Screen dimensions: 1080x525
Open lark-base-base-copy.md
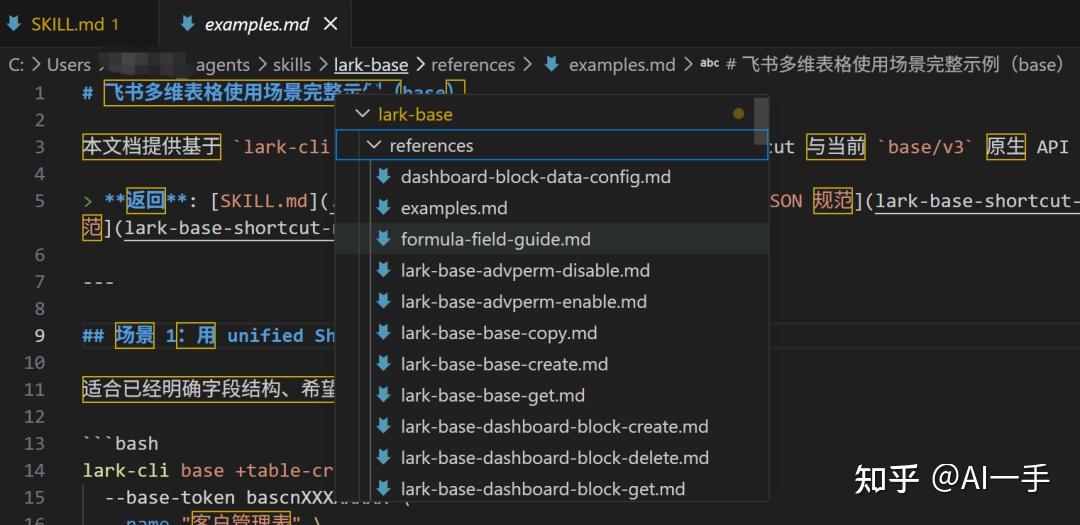[499, 333]
